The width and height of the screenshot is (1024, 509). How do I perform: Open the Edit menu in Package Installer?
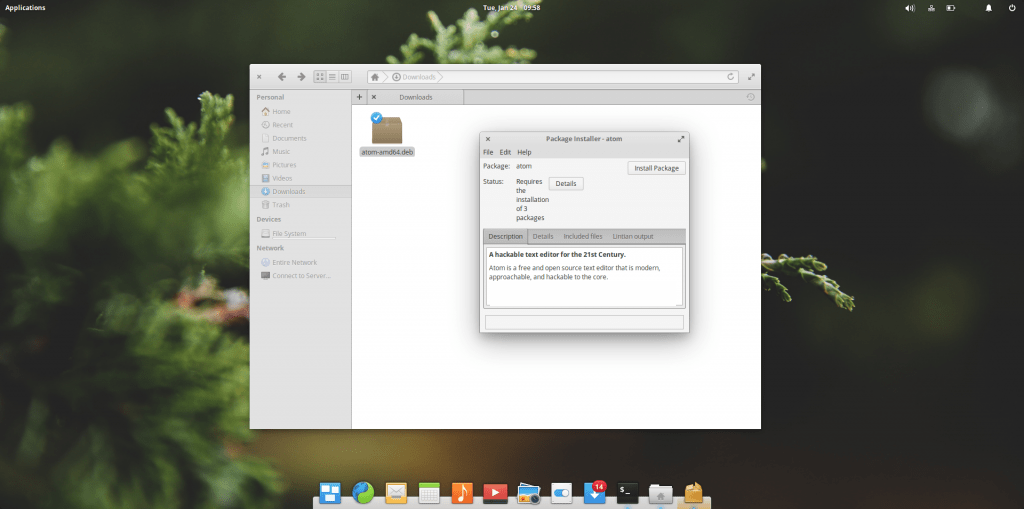[505, 152]
